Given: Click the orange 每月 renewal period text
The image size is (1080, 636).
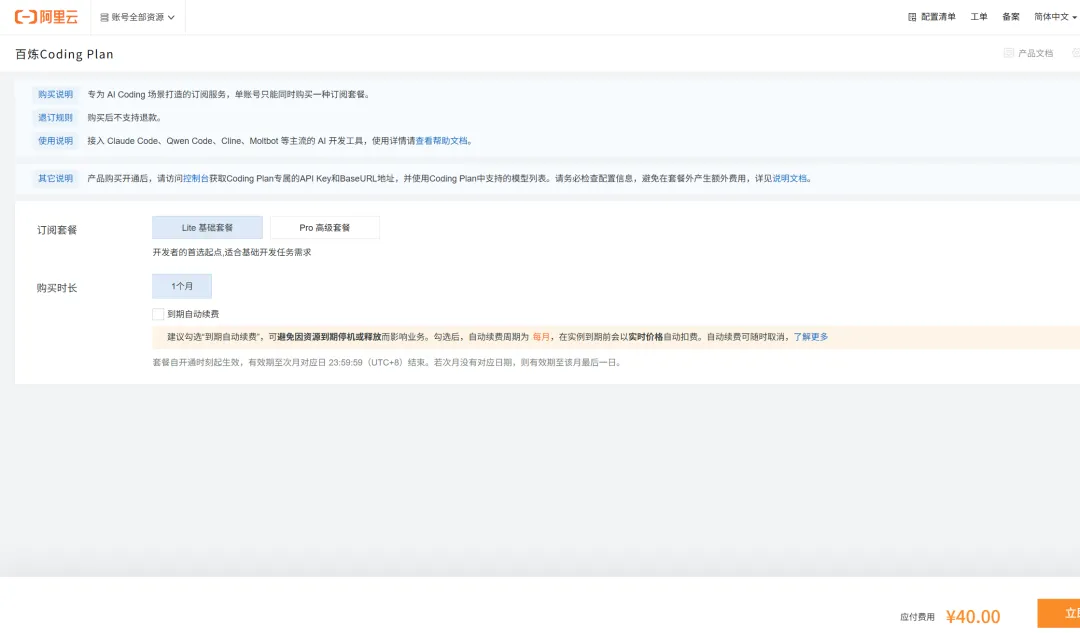Looking at the screenshot, I should 541,337.
